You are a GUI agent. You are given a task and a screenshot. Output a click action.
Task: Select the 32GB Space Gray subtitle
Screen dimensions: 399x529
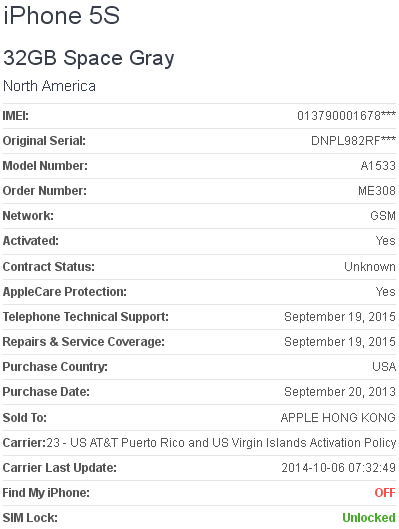[x=89, y=58]
